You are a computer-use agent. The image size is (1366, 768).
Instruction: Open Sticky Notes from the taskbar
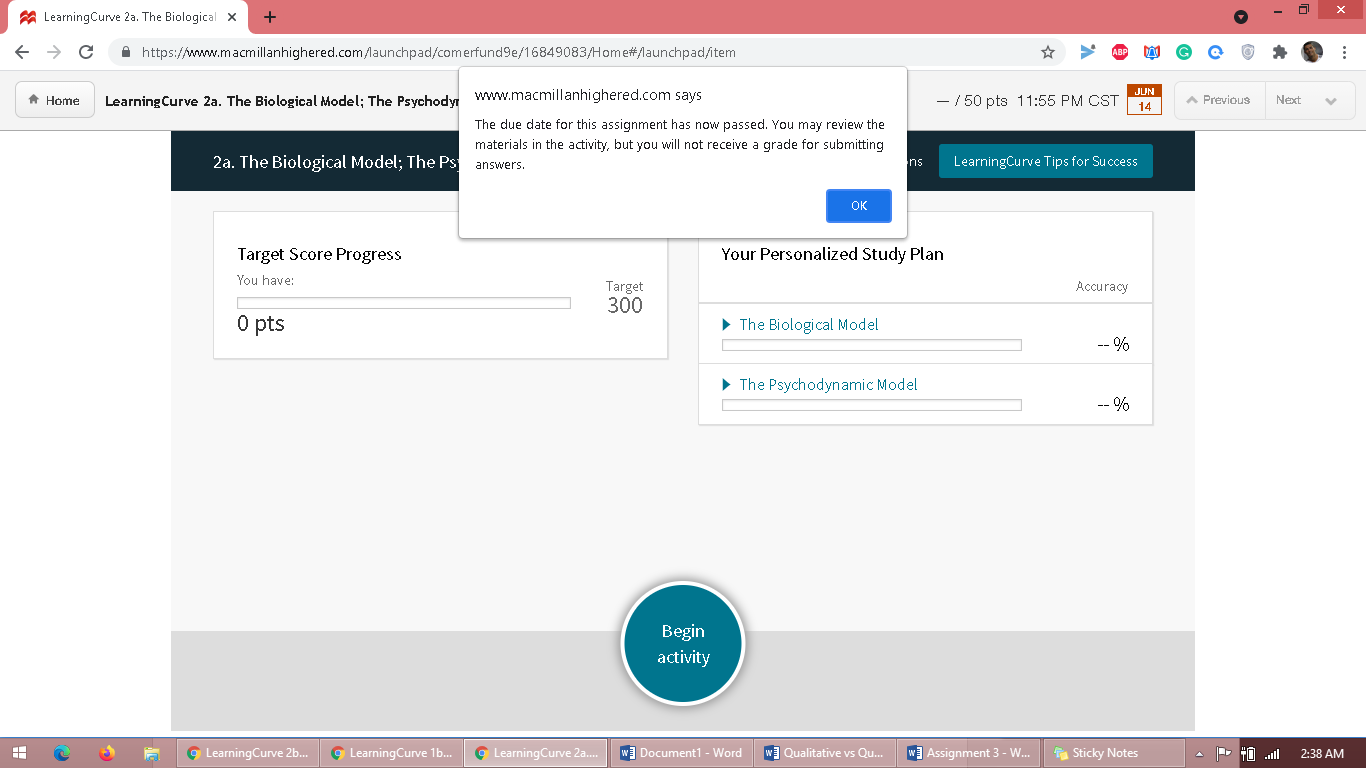click(1096, 753)
